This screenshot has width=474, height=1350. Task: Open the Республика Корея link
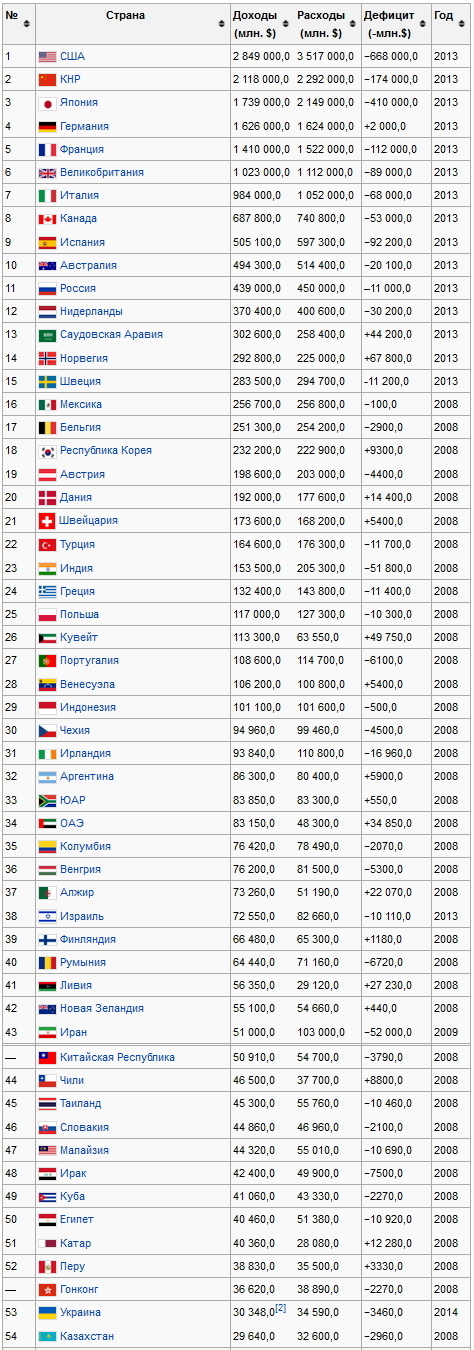[x=106, y=451]
